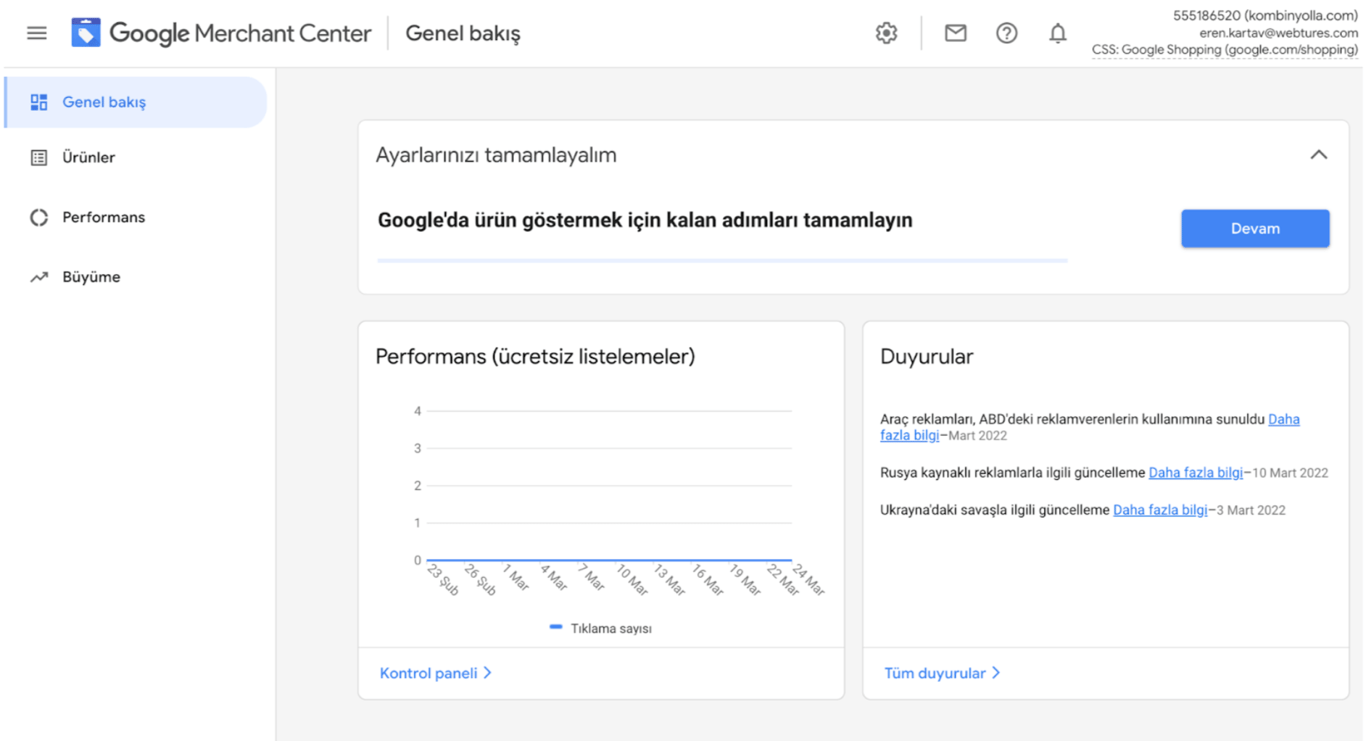Open the navigation hamburger menu

coord(37,32)
